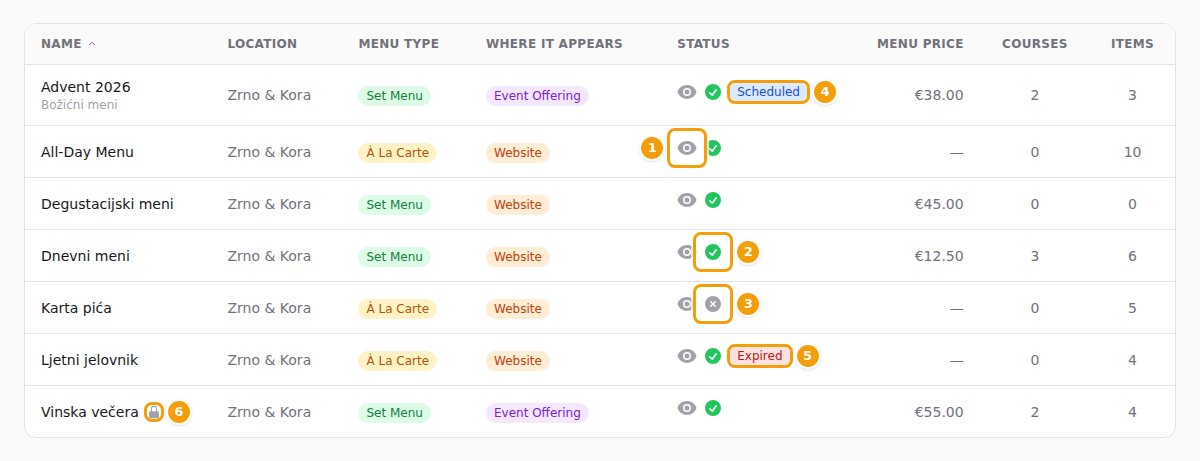Toggle the eye visibility icon for Degustacijski meni
The image size is (1200, 461).
click(686, 200)
